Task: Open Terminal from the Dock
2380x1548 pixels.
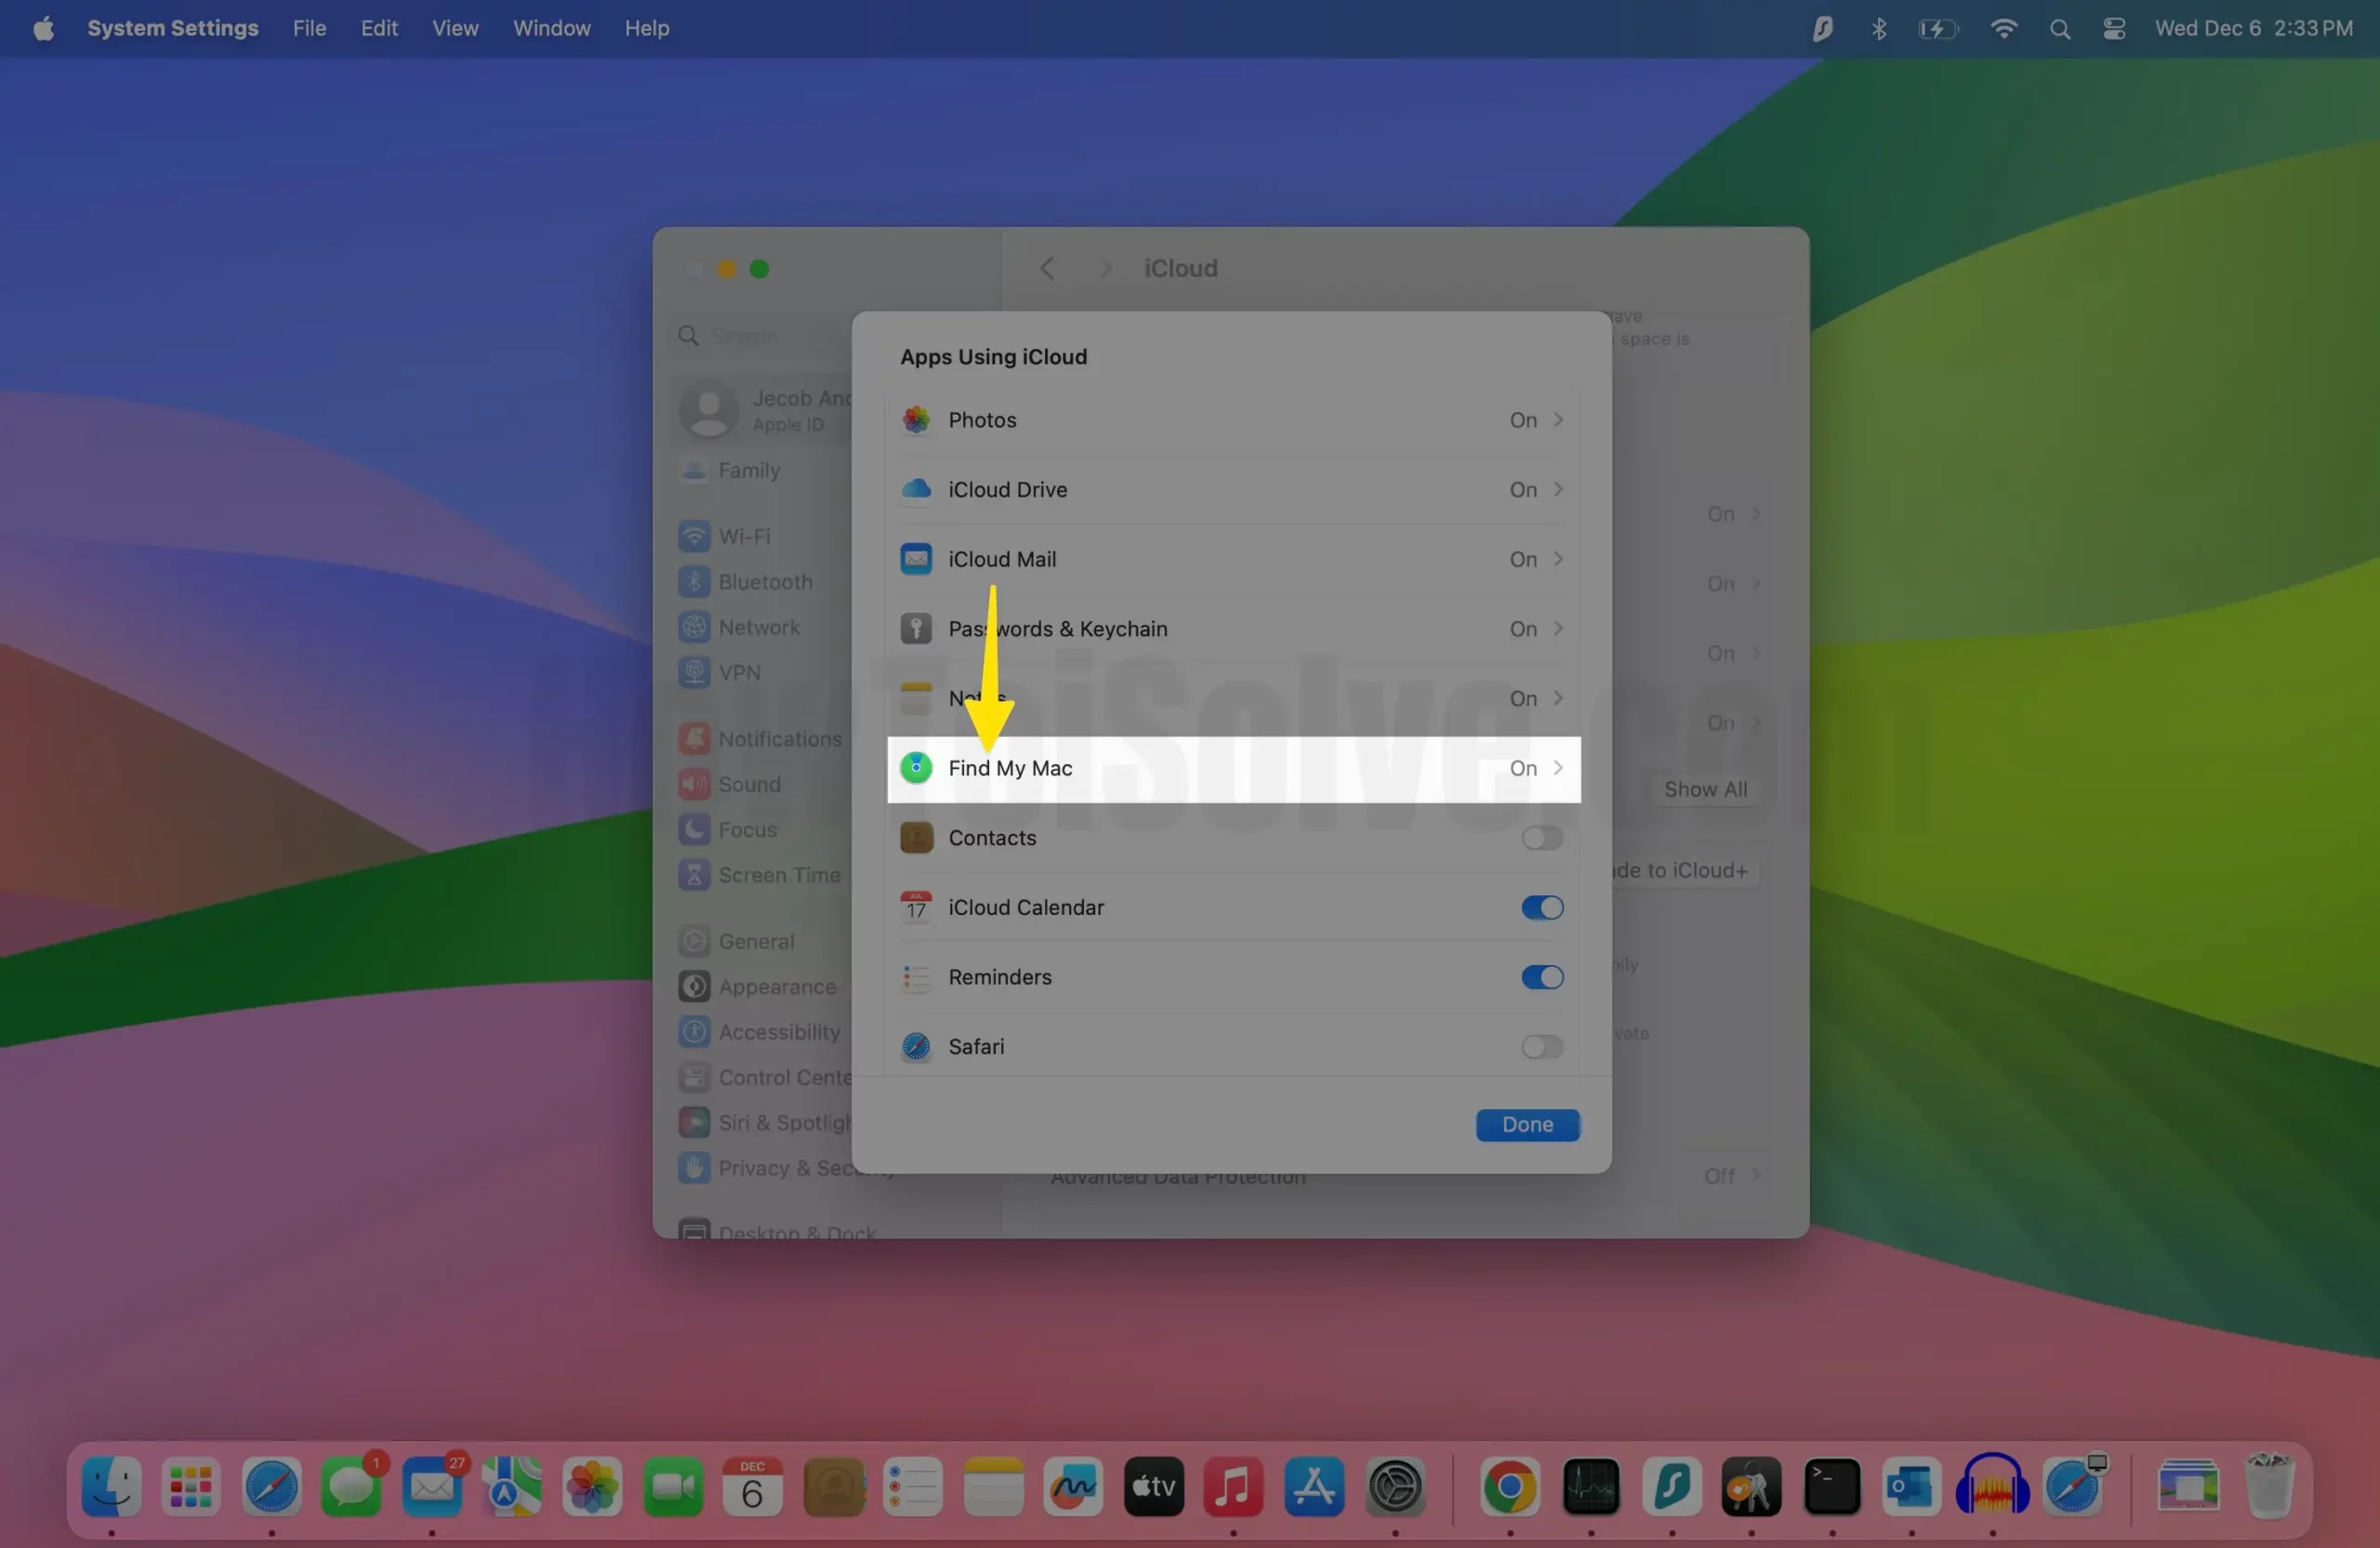Action: pyautogui.click(x=1832, y=1487)
